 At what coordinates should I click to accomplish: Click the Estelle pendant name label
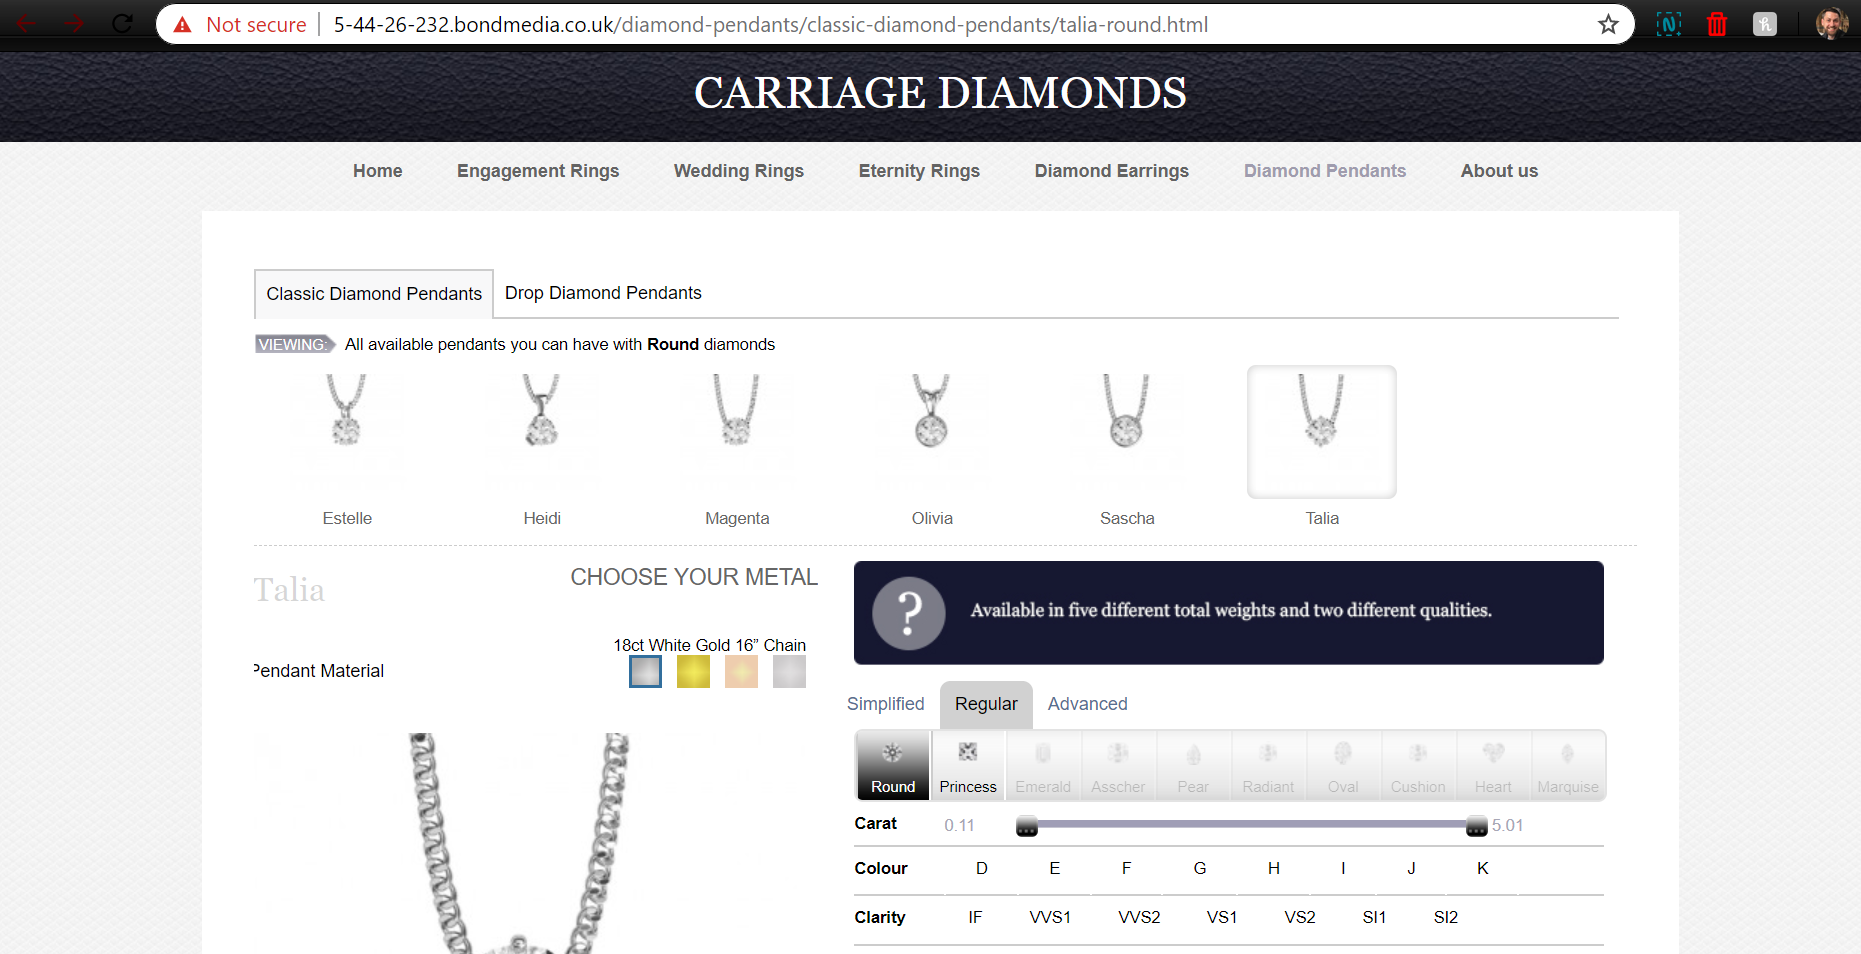pos(347,518)
